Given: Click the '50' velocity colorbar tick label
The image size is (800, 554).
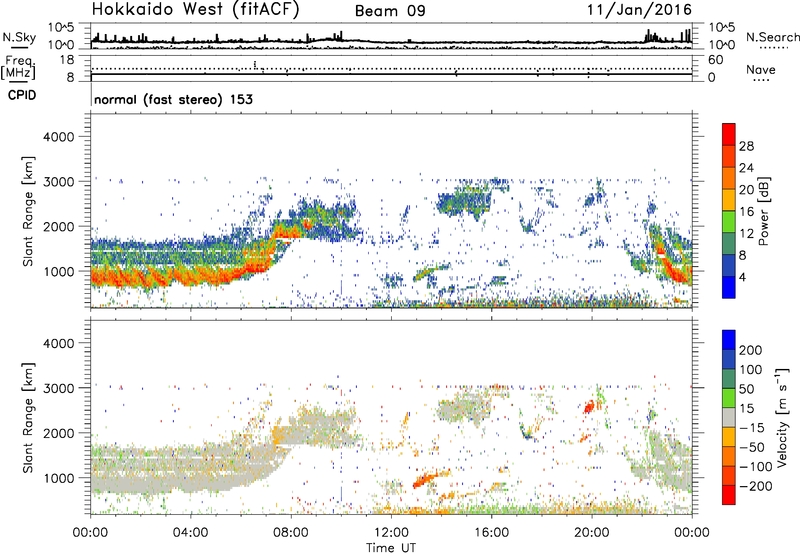Looking at the screenshot, I should click(x=746, y=389).
